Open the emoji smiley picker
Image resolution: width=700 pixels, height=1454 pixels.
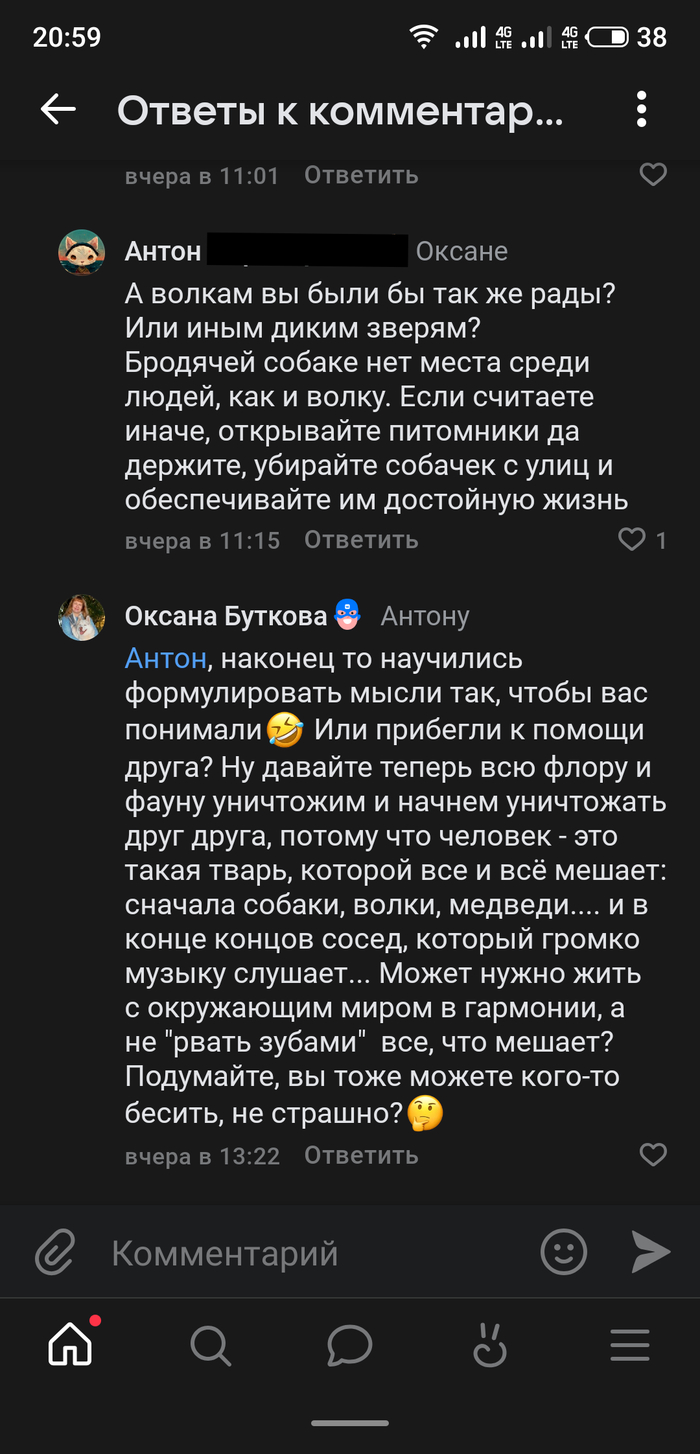click(x=563, y=1251)
